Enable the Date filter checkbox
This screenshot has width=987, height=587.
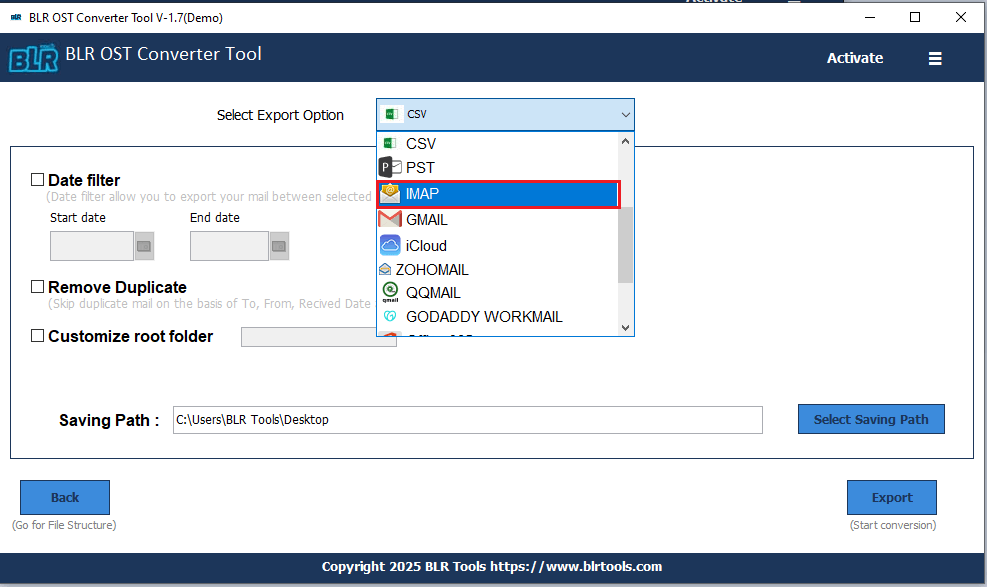[x=37, y=179]
